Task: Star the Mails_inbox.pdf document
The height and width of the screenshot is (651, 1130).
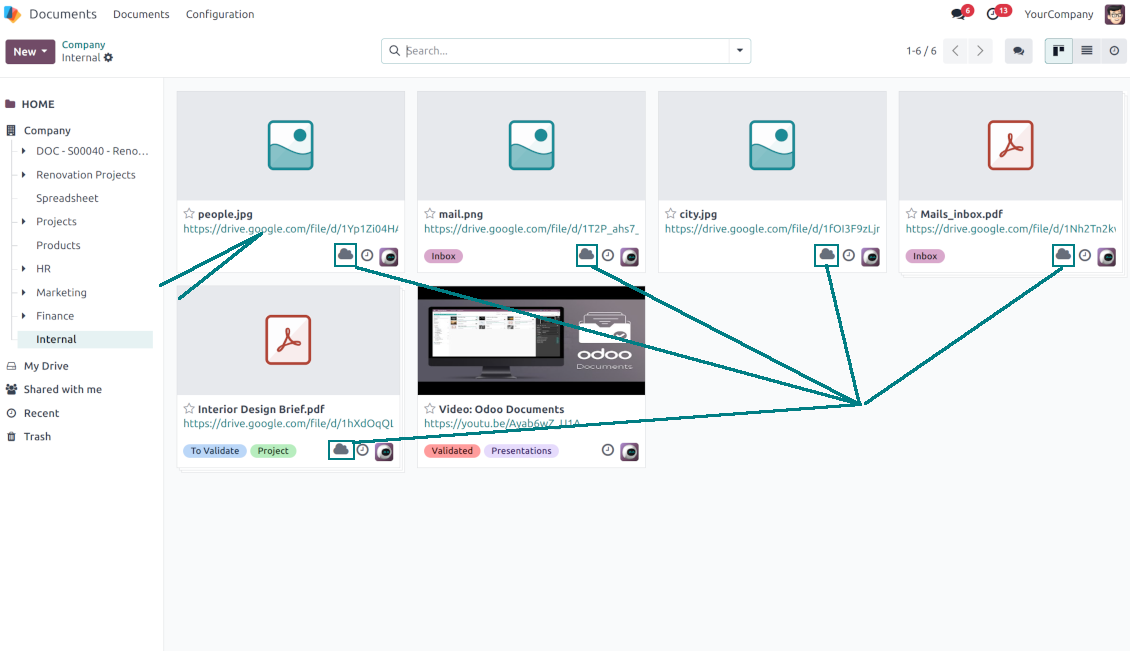Action: [x=912, y=213]
